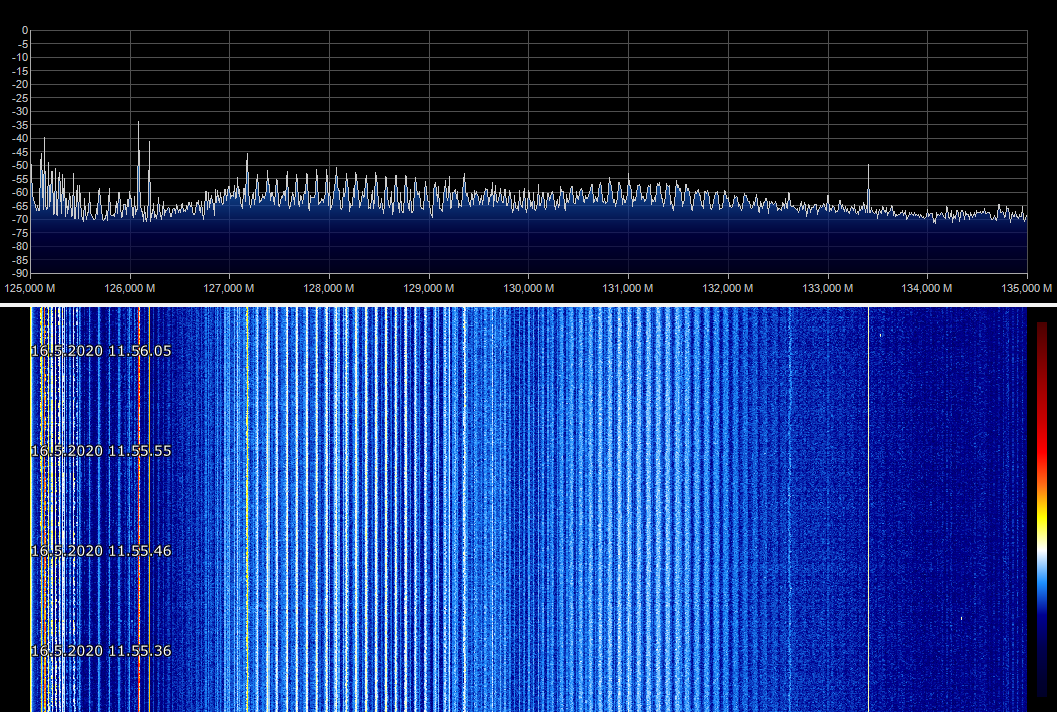Click the white divider between spectrum and waterfall

click(x=528, y=303)
